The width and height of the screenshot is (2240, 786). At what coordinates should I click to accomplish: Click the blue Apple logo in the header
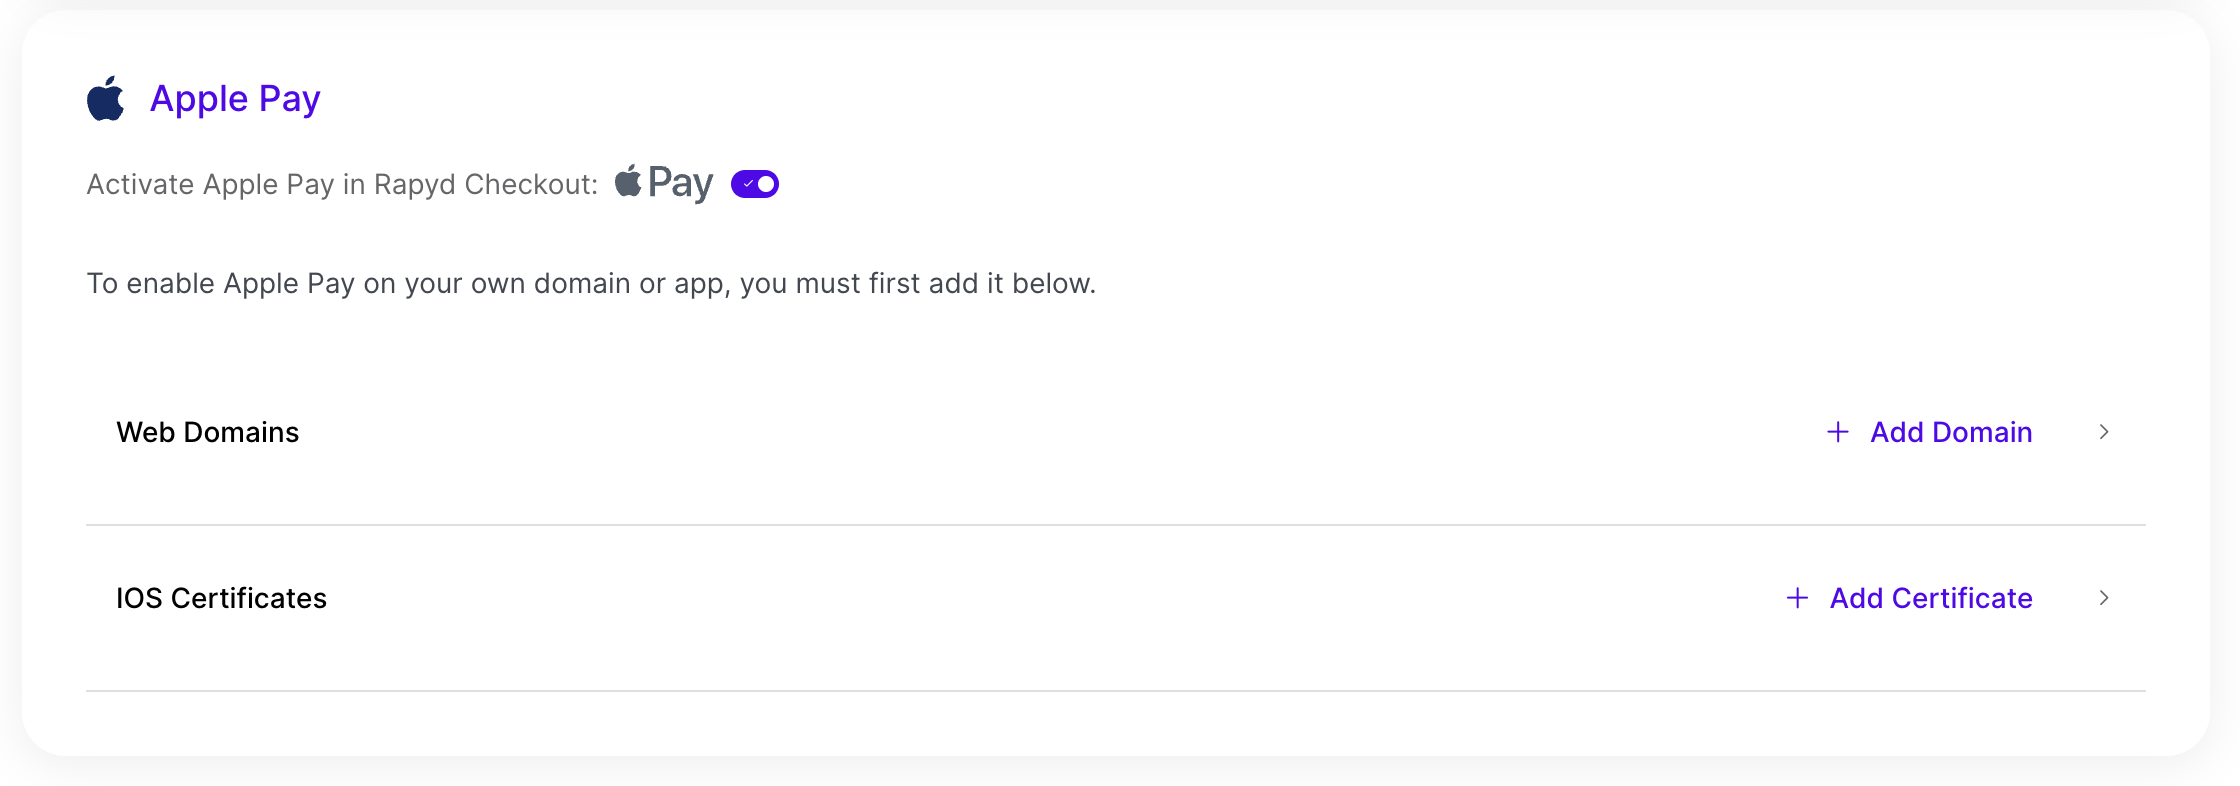pos(105,99)
